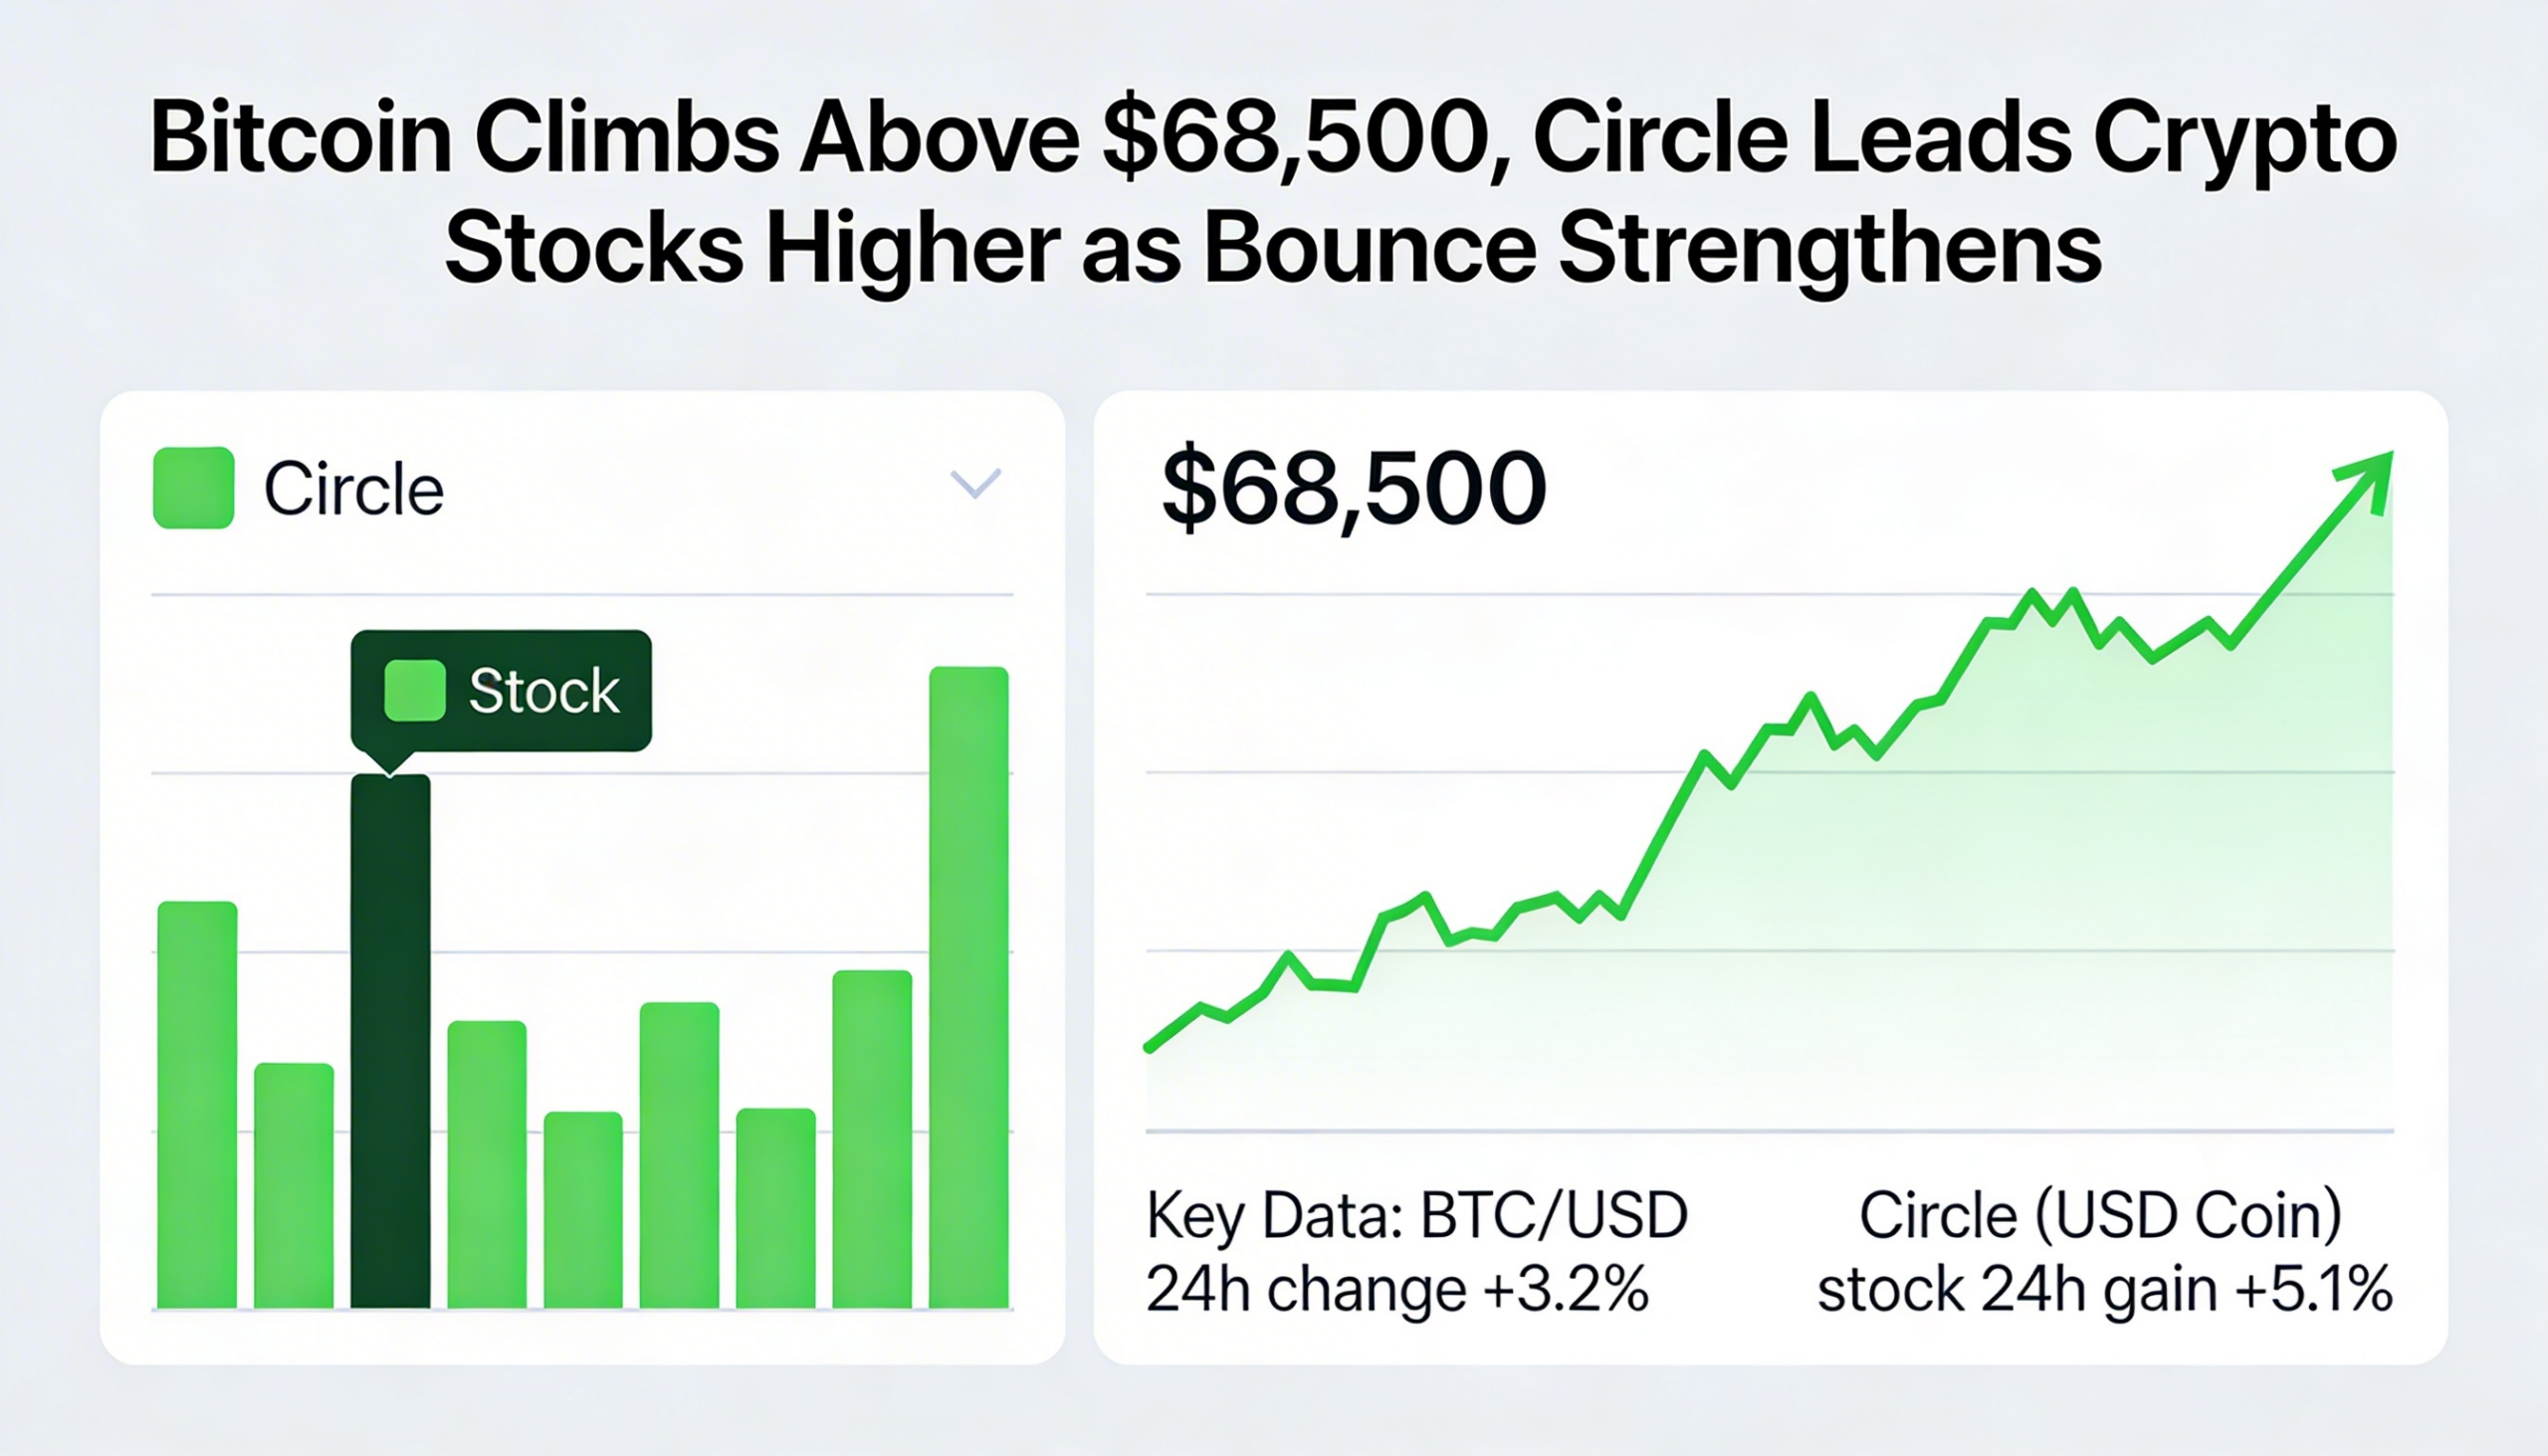The height and width of the screenshot is (1456, 2548).
Task: Select the Circle series label
Action: click(x=353, y=489)
